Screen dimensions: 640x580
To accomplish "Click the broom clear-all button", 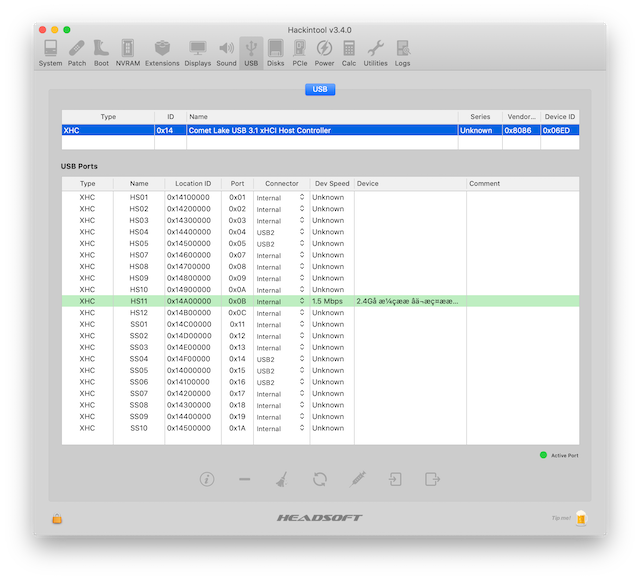I will (x=282, y=479).
